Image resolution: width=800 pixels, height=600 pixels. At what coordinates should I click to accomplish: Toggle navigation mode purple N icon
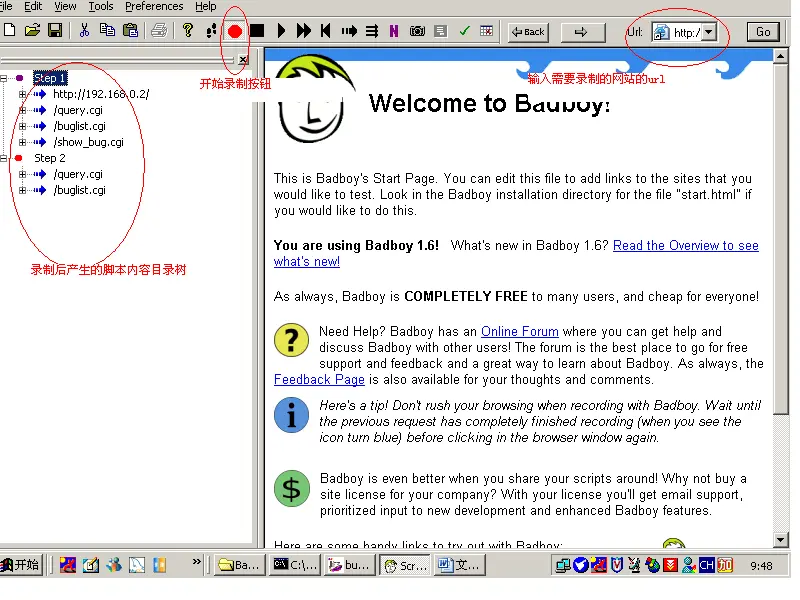tap(393, 32)
